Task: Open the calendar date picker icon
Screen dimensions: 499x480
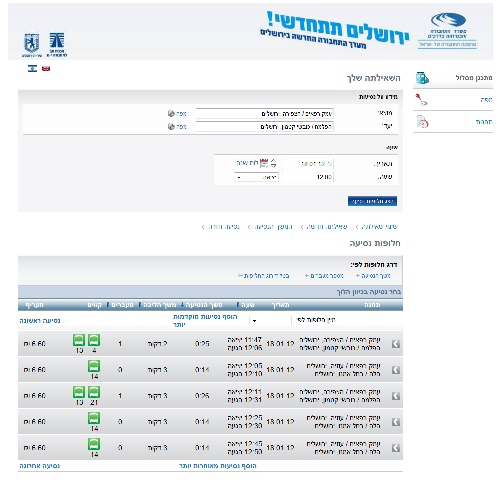Action: [x=264, y=163]
